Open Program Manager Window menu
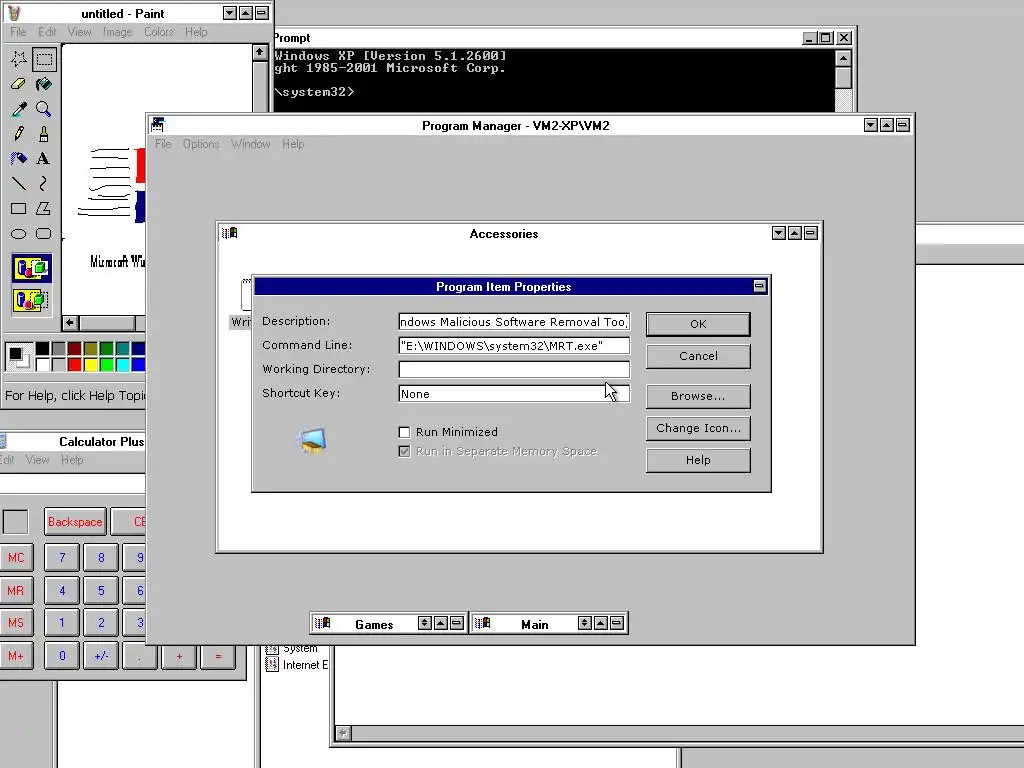 [x=251, y=144]
